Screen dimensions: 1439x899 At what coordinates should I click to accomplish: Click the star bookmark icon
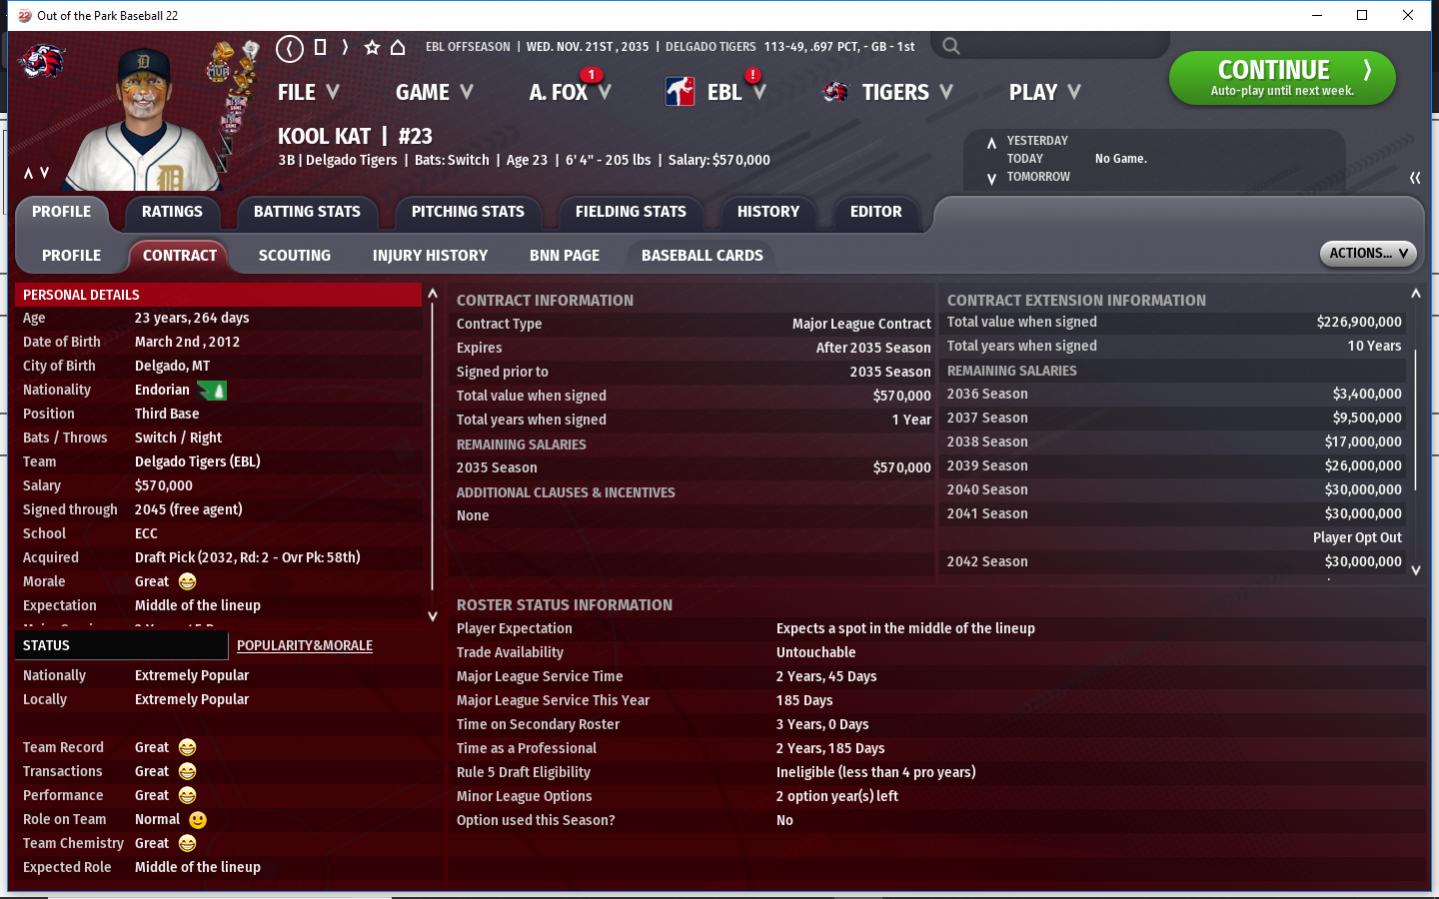[x=372, y=47]
